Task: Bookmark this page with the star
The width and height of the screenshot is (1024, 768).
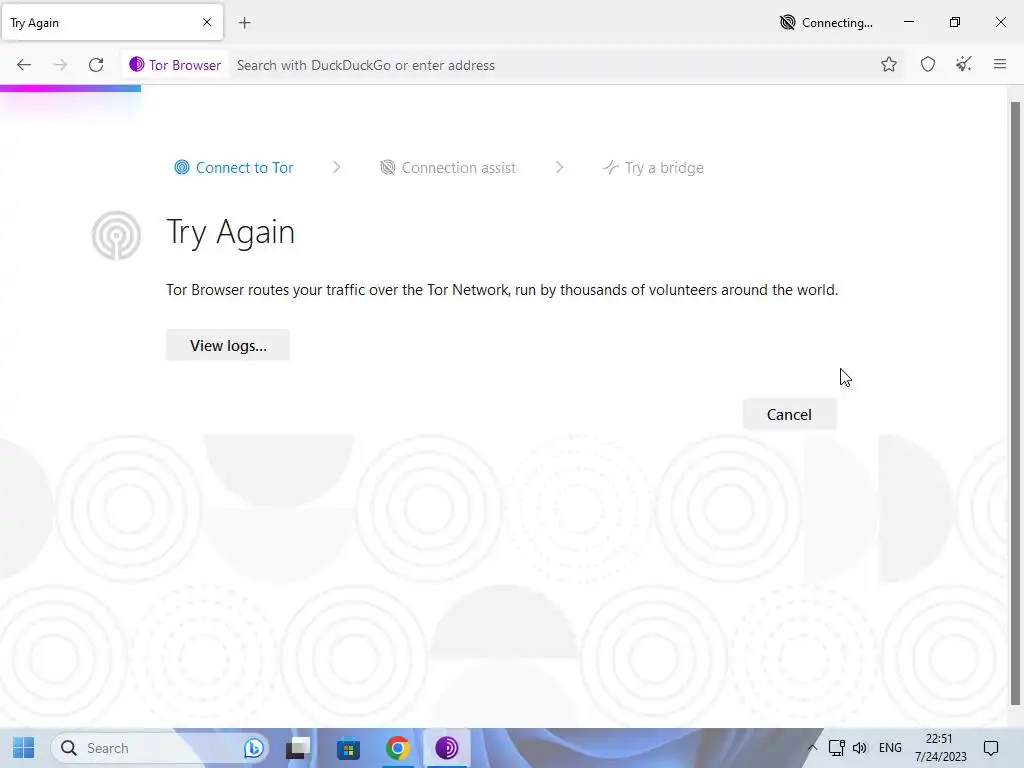Action: (x=888, y=64)
